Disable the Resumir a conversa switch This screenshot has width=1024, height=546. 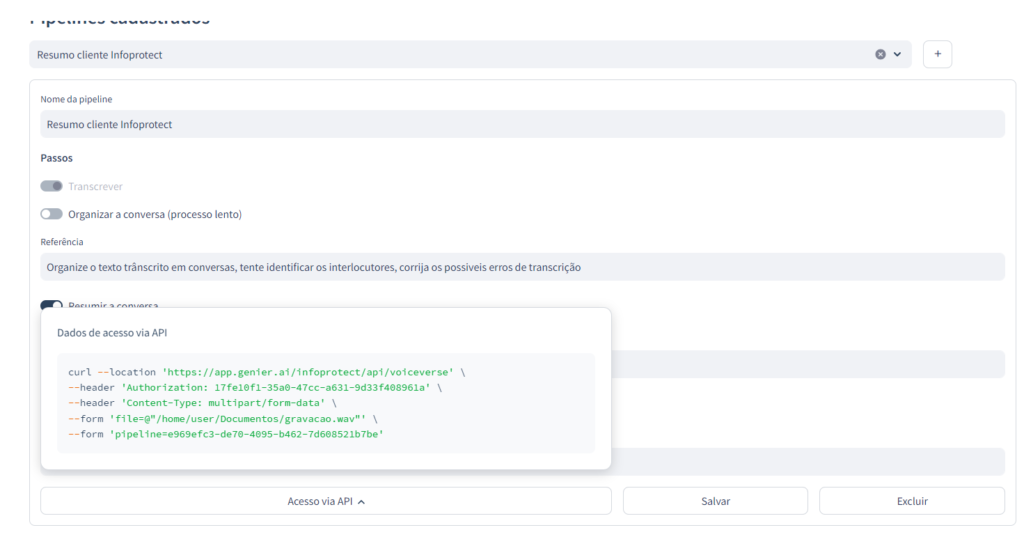click(x=51, y=304)
